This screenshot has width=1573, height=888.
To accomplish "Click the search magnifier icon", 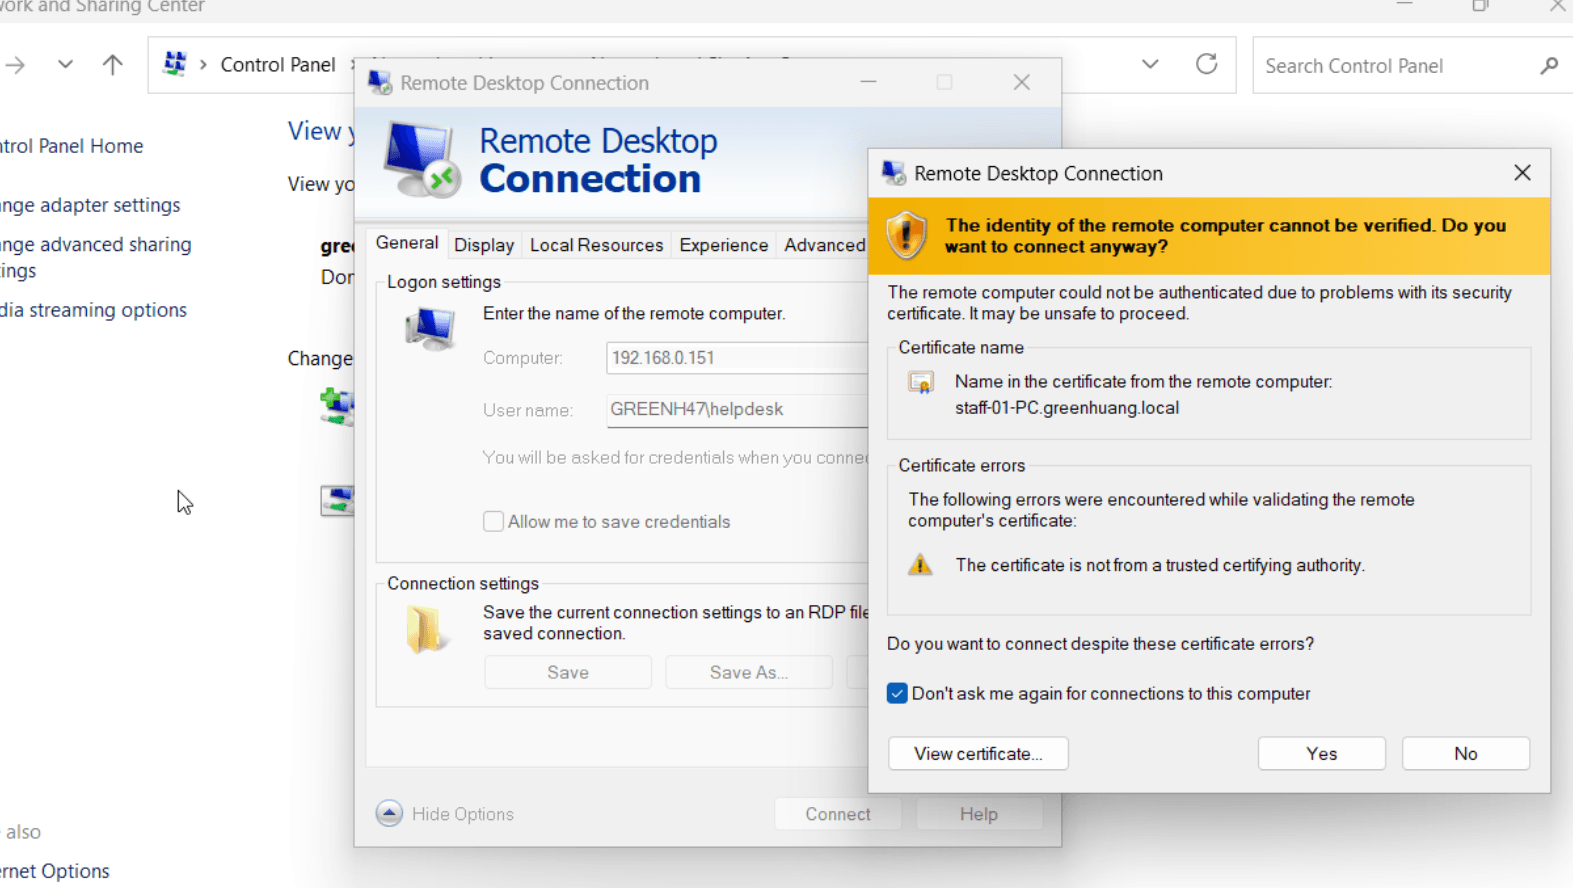I will click(x=1549, y=66).
